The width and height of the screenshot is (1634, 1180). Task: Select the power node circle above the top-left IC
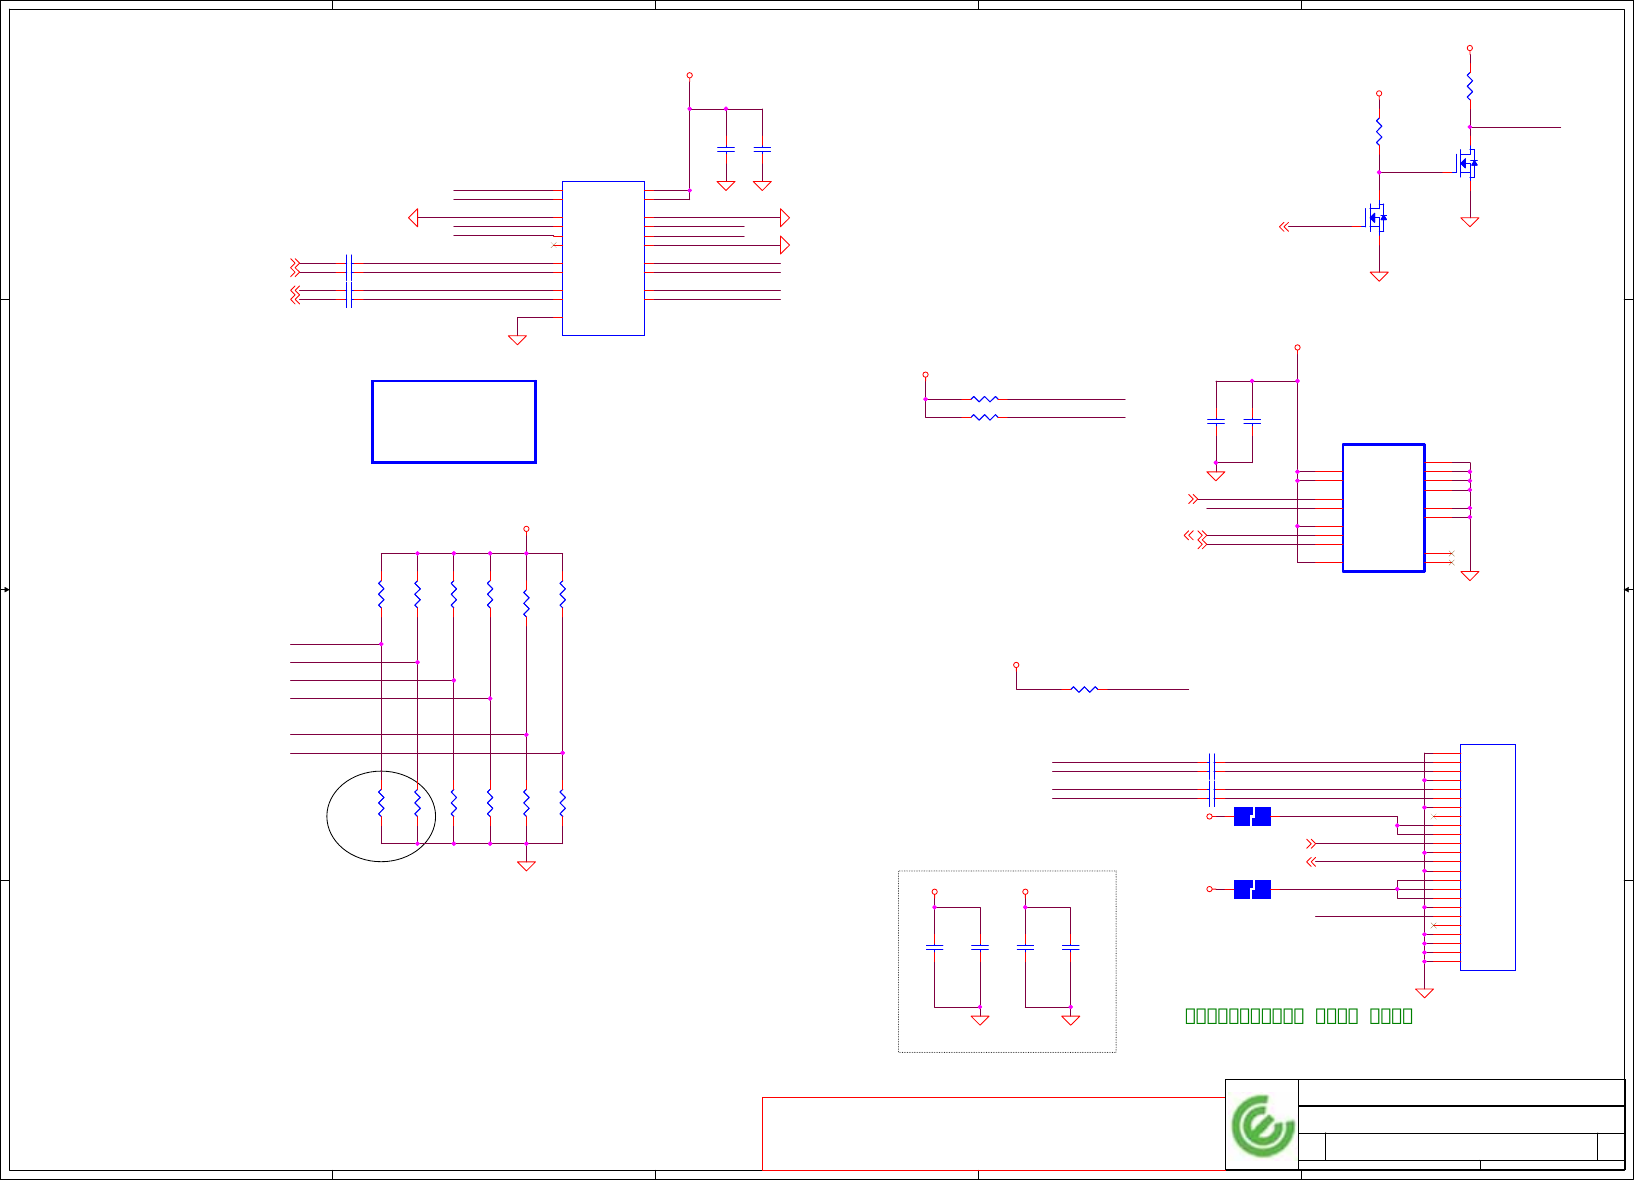pyautogui.click(x=689, y=75)
